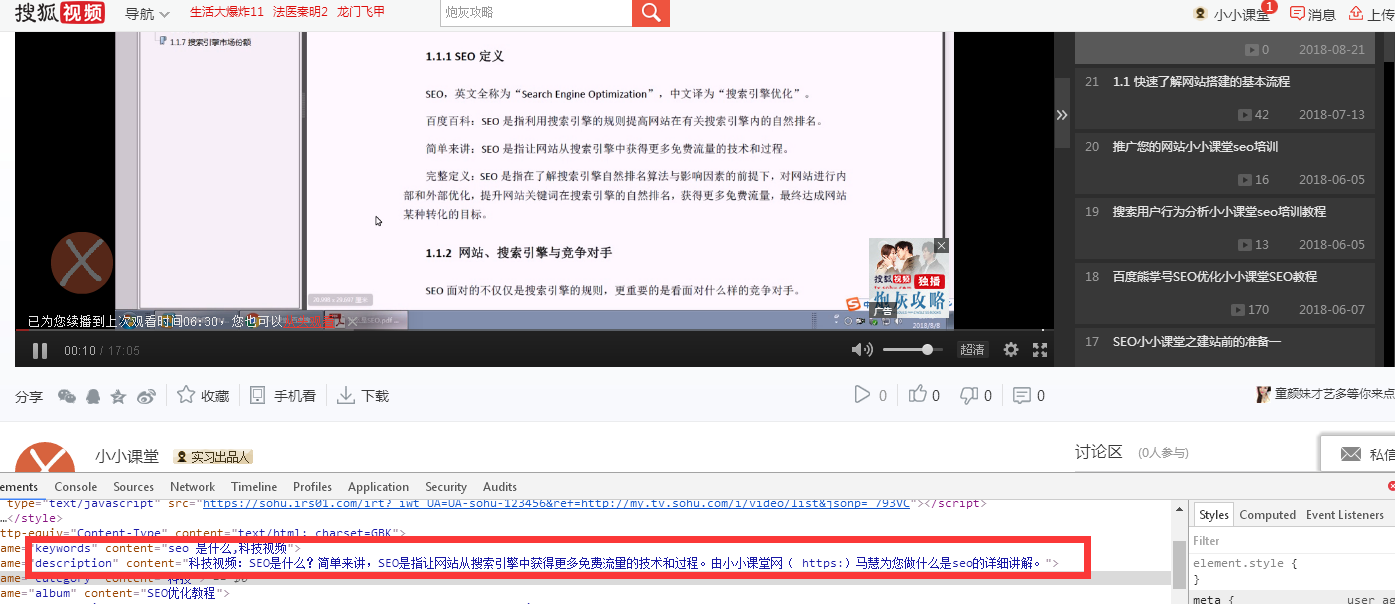Select the Styles pane tab

click(1214, 515)
